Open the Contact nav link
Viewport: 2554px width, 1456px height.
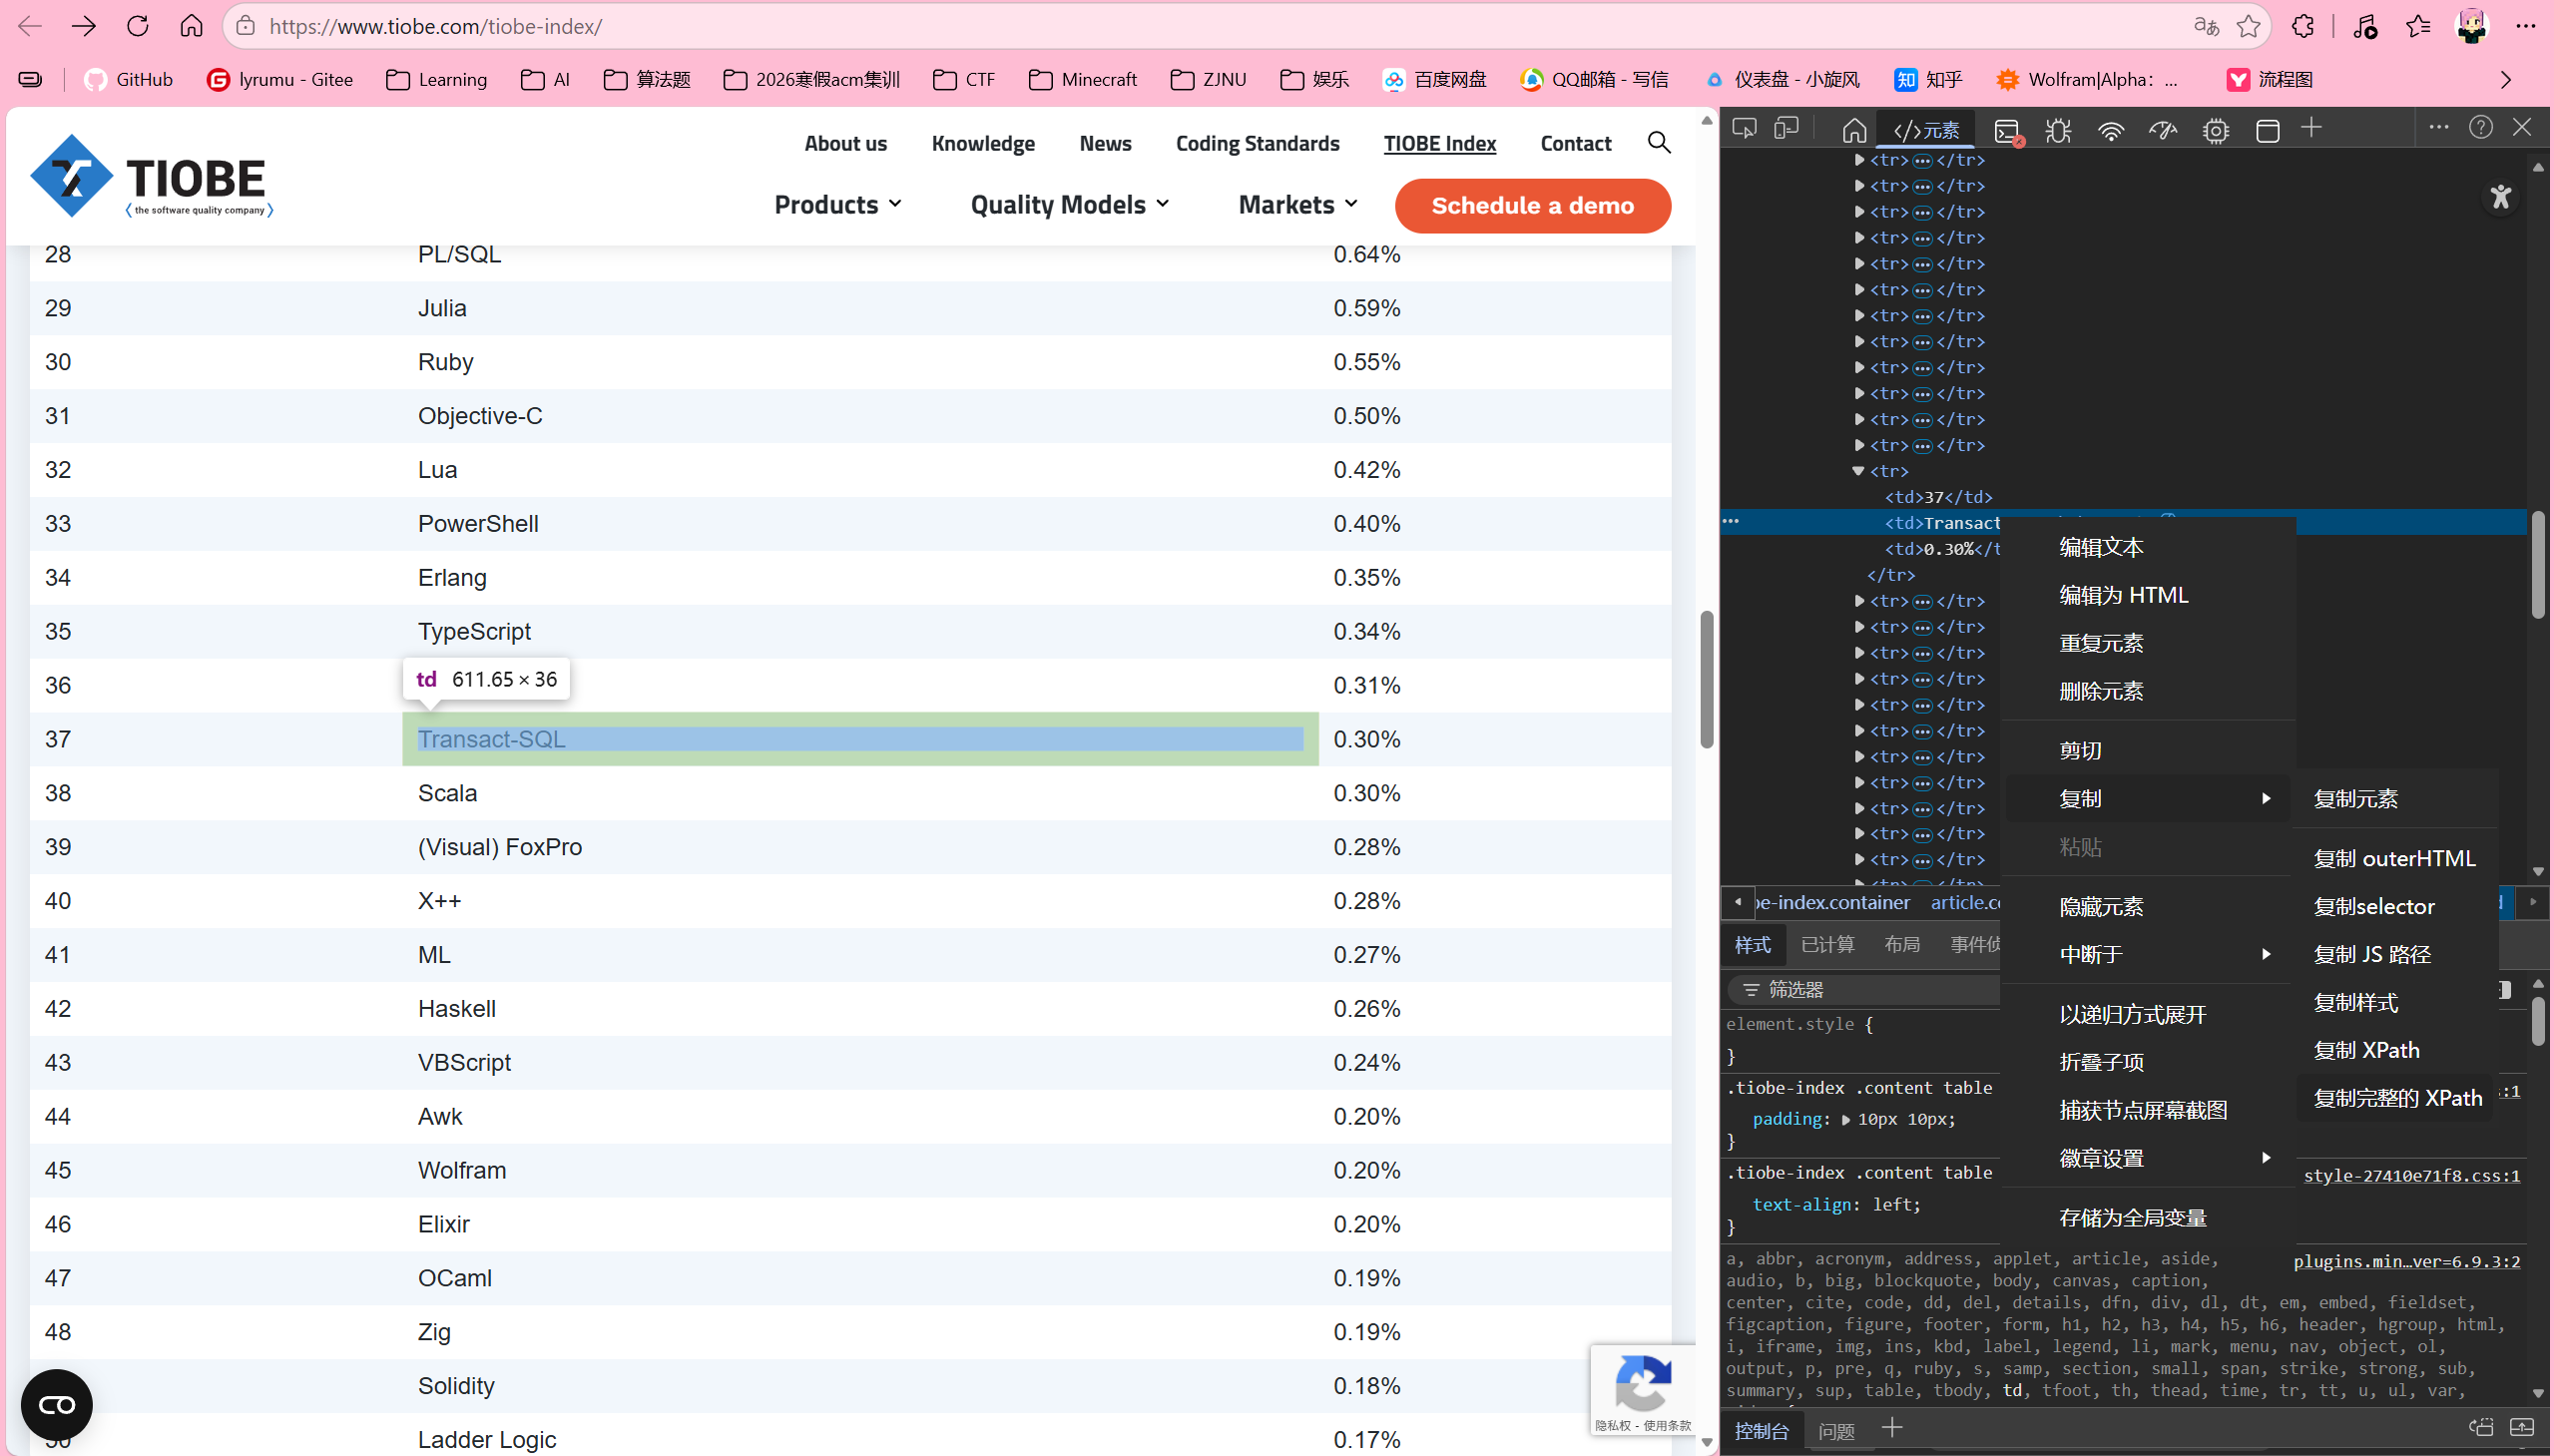tap(1575, 143)
